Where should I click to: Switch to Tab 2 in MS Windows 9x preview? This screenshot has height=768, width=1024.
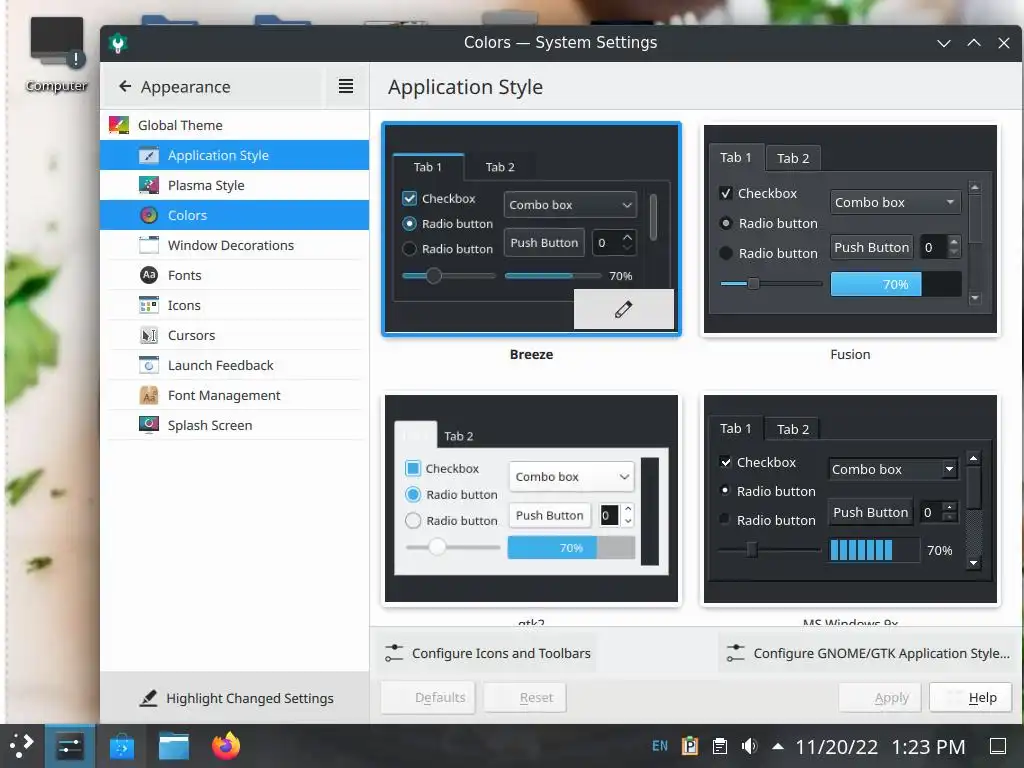(x=793, y=429)
